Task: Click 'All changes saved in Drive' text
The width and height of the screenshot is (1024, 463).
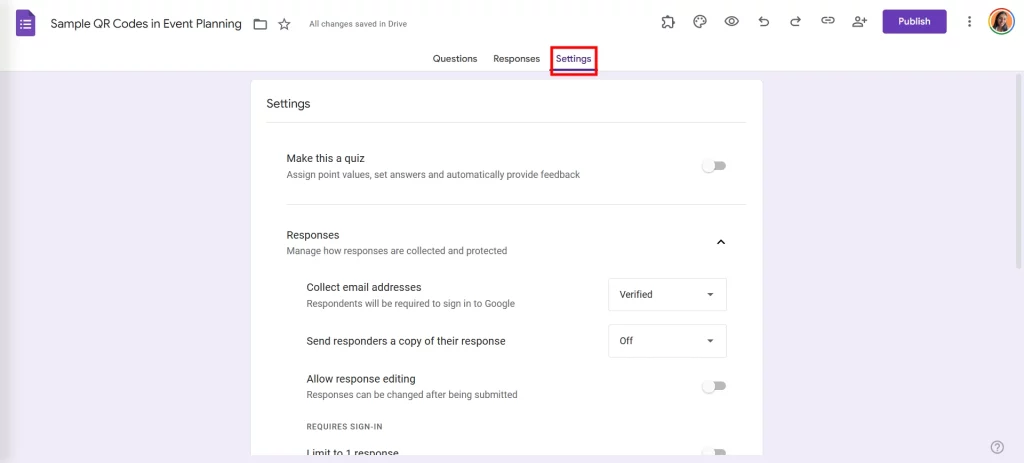Action: [x=358, y=24]
